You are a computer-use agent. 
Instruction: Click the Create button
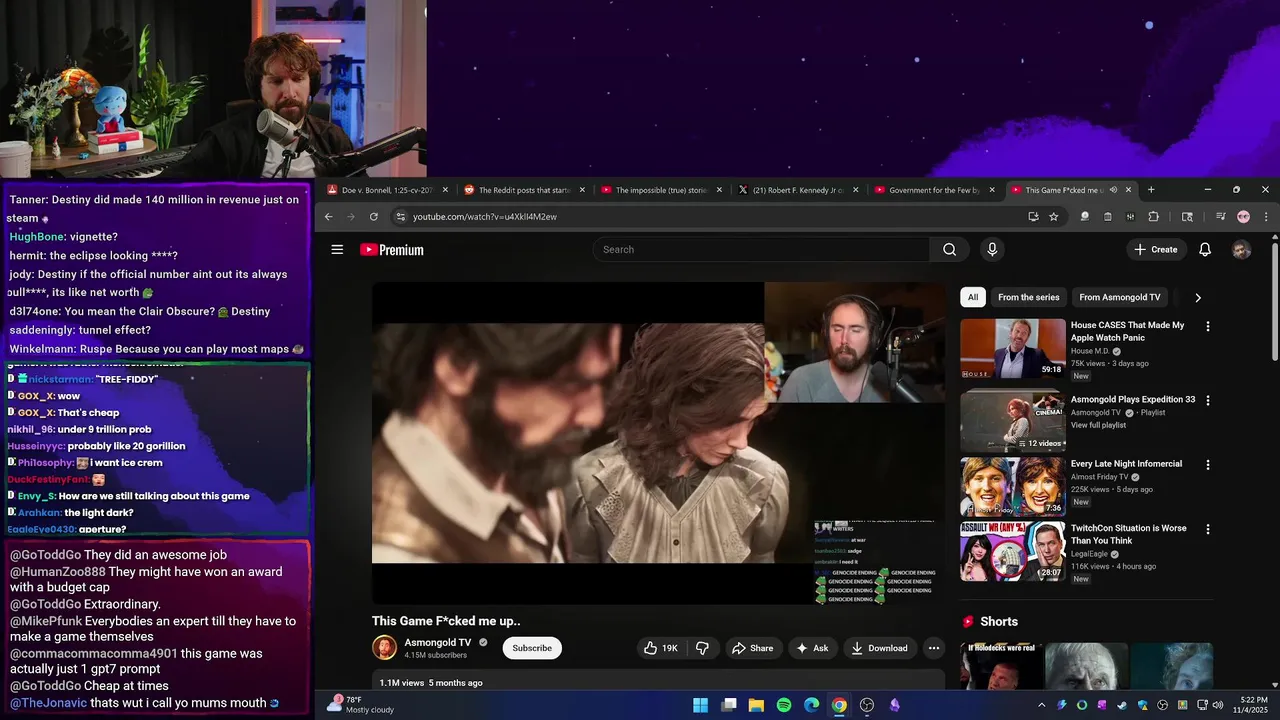click(1156, 250)
